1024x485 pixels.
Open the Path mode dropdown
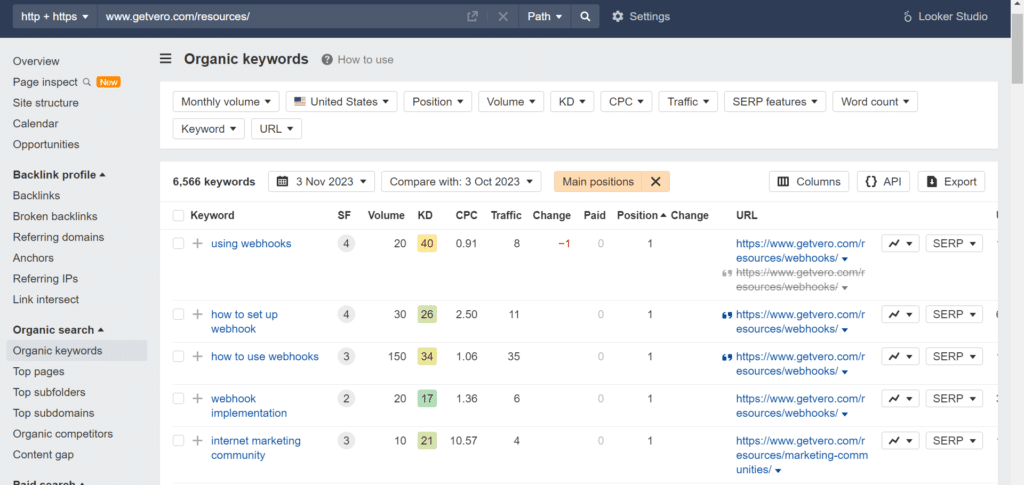[545, 17]
